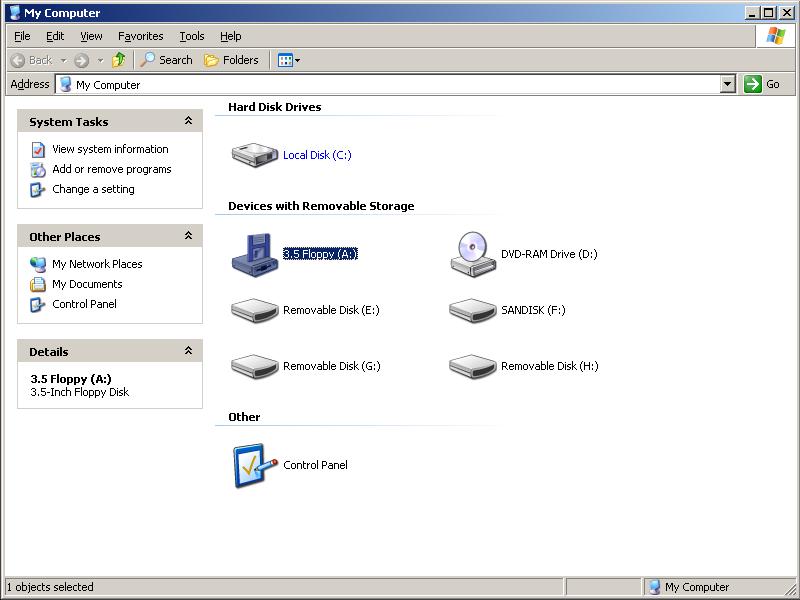This screenshot has width=800, height=600.
Task: Open the Favorites menu
Action: coord(141,36)
